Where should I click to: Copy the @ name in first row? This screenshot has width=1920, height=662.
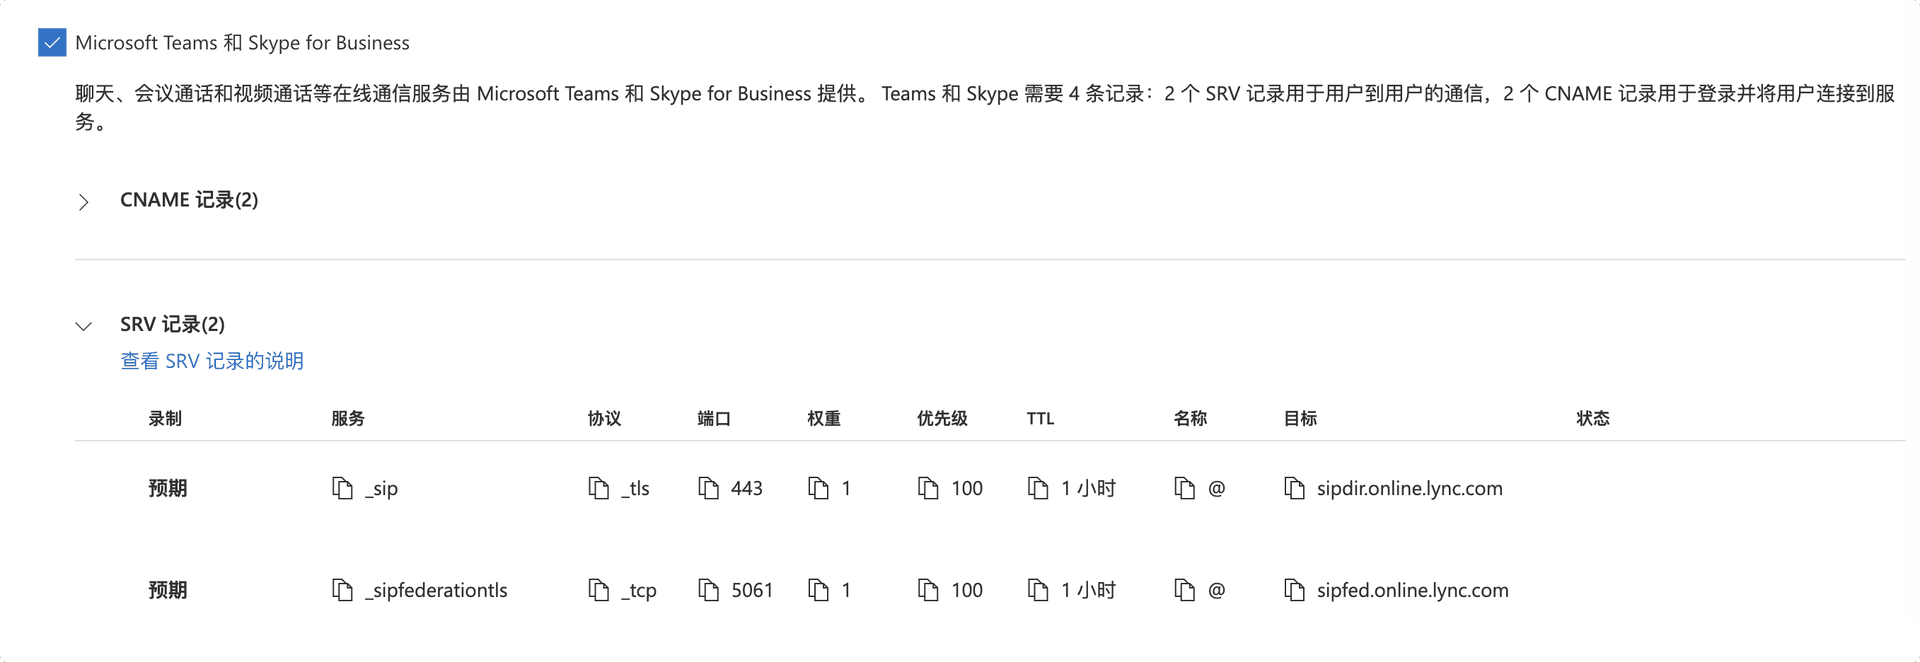tap(1185, 488)
